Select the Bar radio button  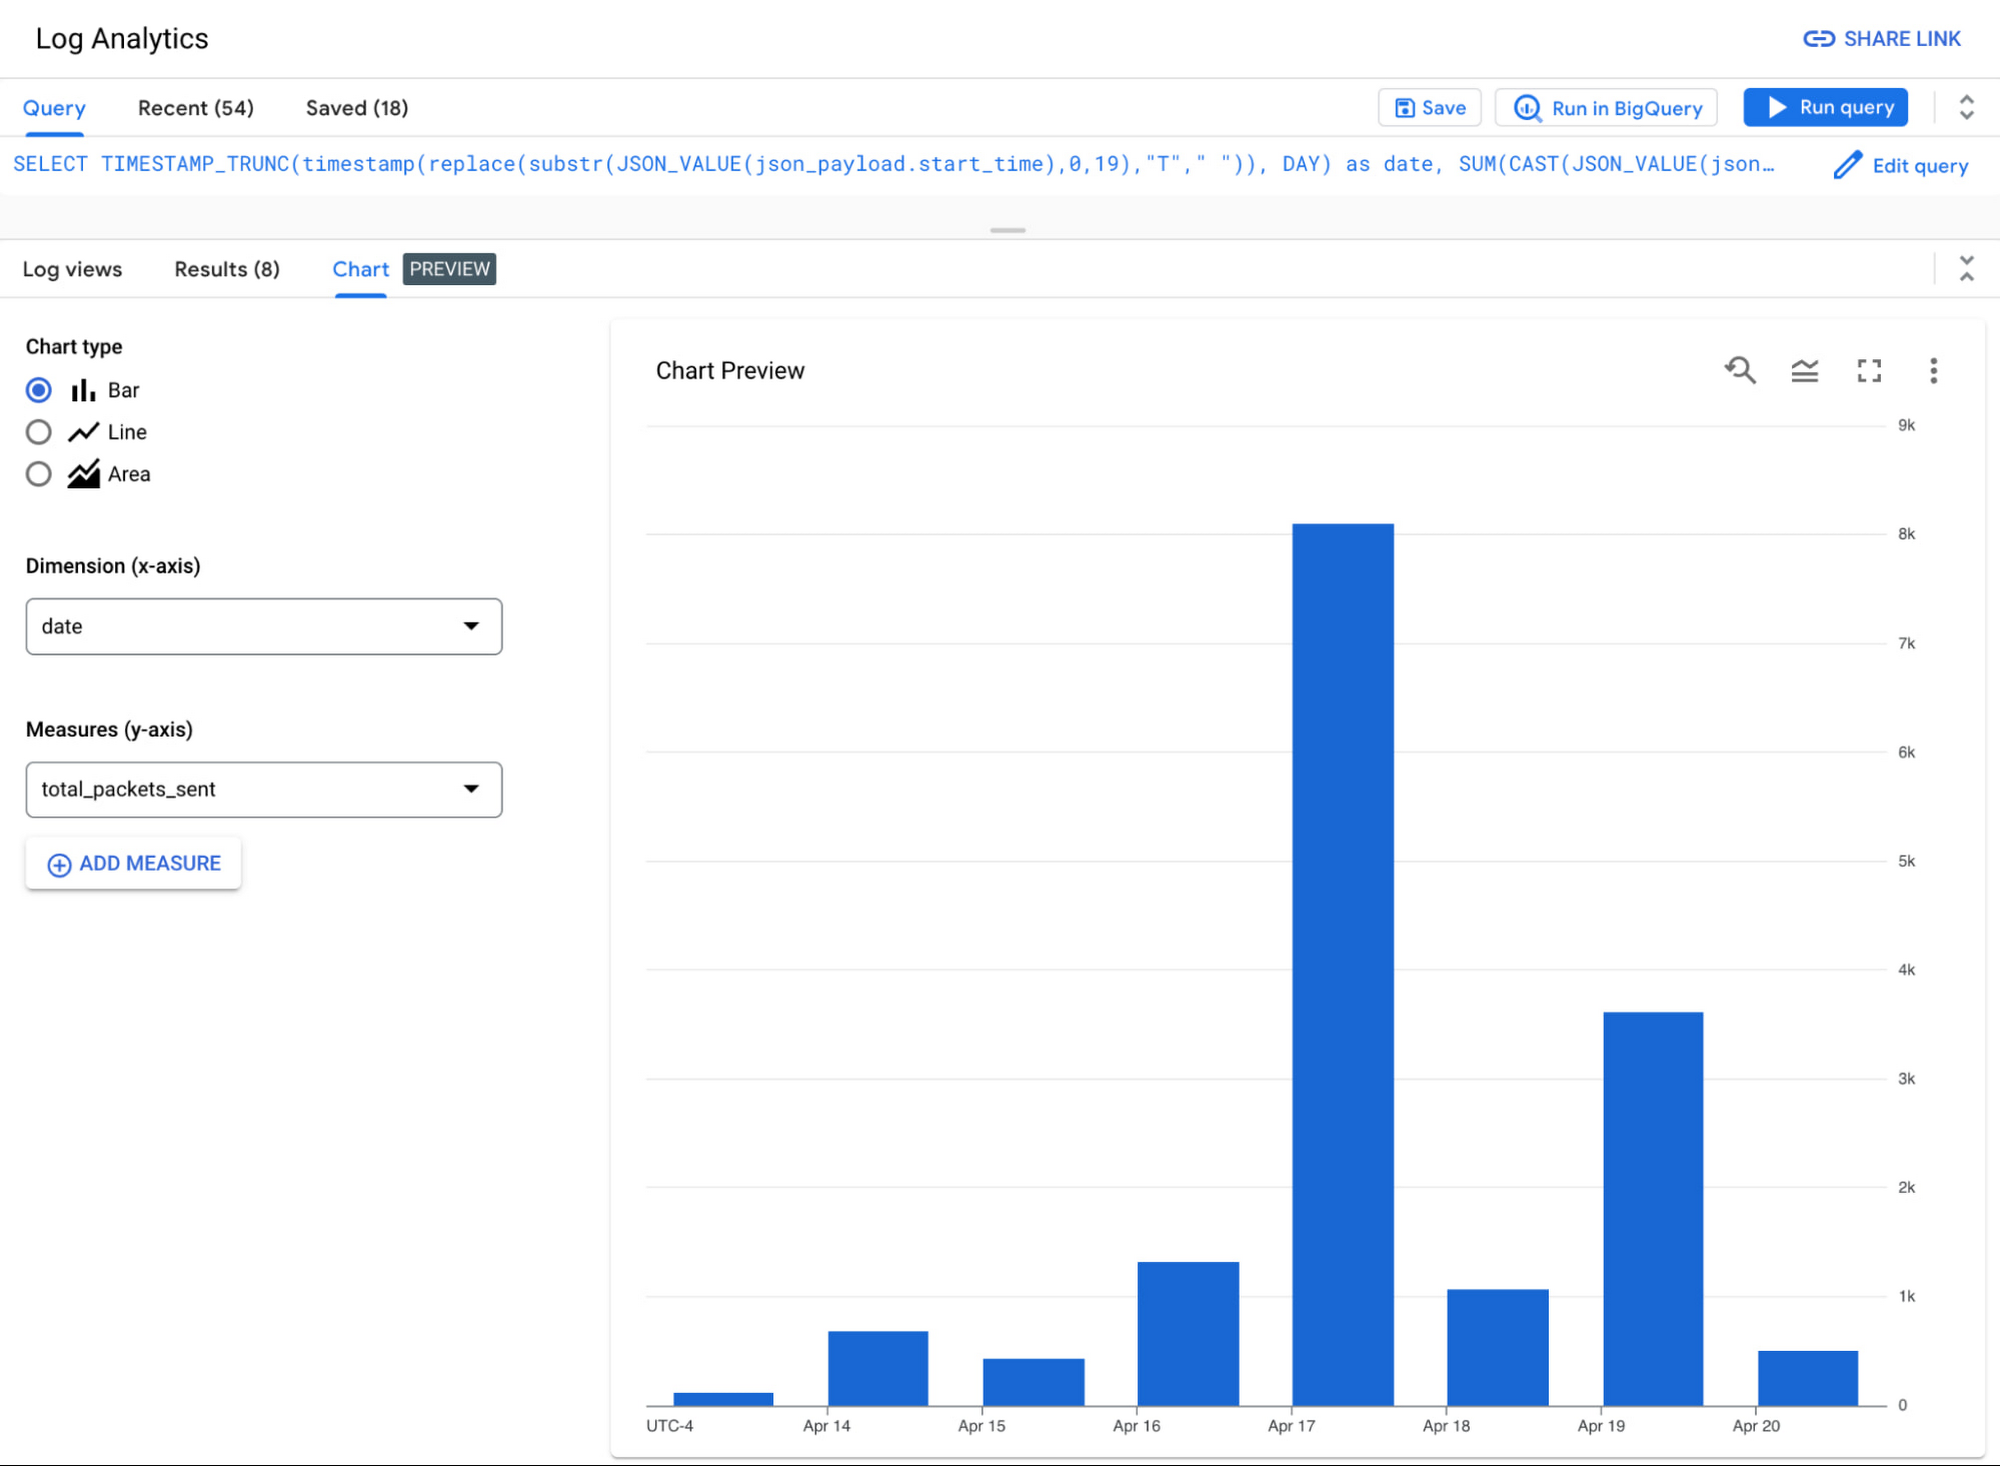pyautogui.click(x=39, y=390)
